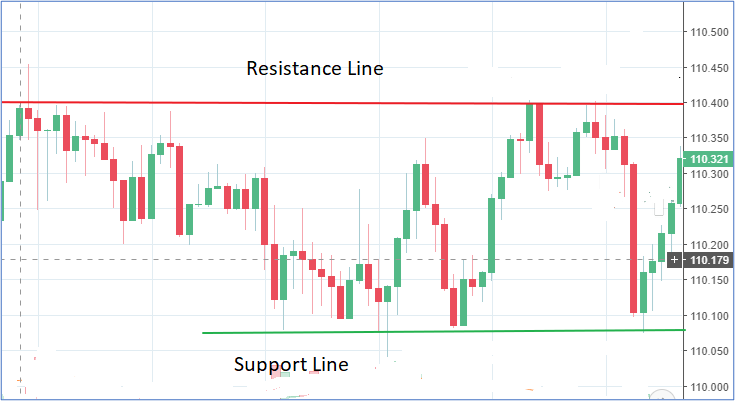The width and height of the screenshot is (735, 401).
Task: Click the 110.050 price axis label
Action: [x=709, y=351]
